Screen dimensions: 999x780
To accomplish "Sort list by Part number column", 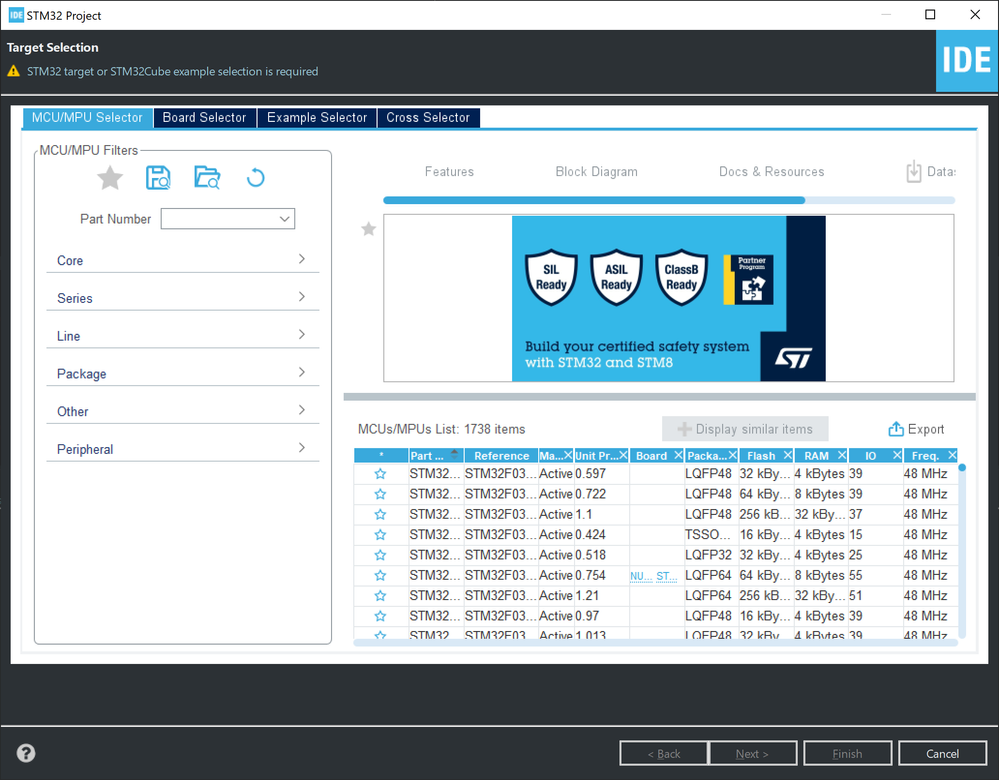I will pos(435,455).
